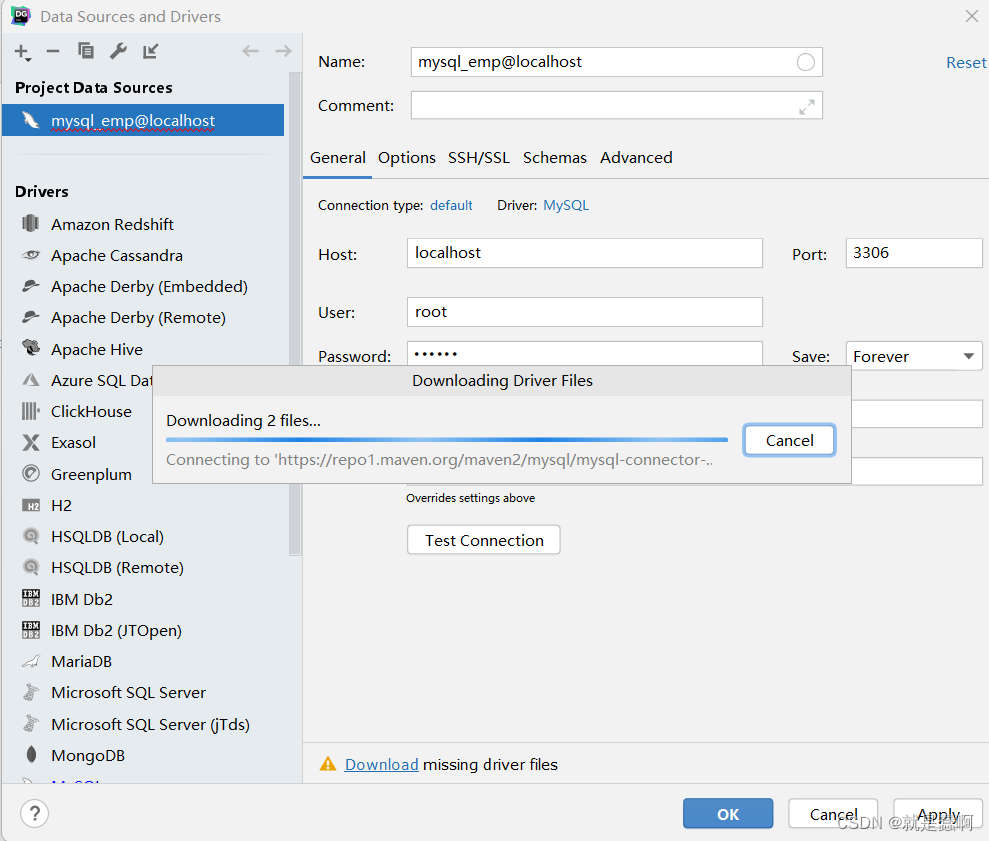This screenshot has height=841, width=989.
Task: Expand the Comment field with arrows icon
Action: coord(806,107)
